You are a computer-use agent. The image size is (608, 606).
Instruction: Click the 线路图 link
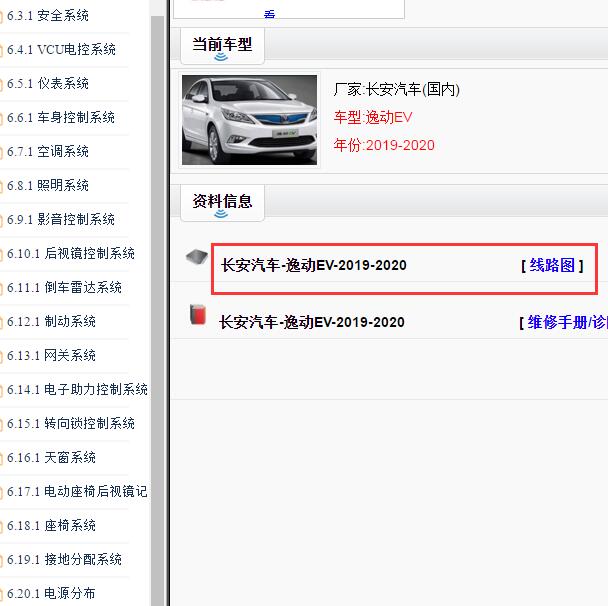[x=552, y=266]
